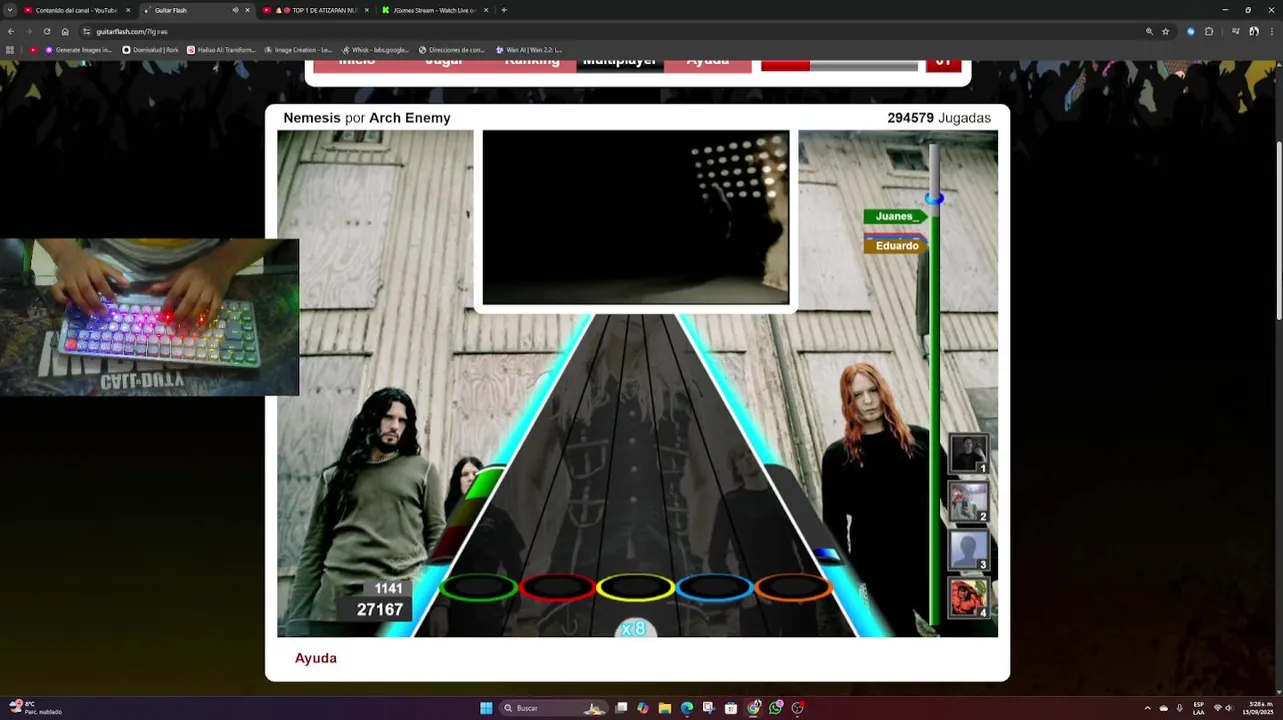Bookmark this page with the star icon
The width and height of the screenshot is (1283, 720).
[1166, 31]
